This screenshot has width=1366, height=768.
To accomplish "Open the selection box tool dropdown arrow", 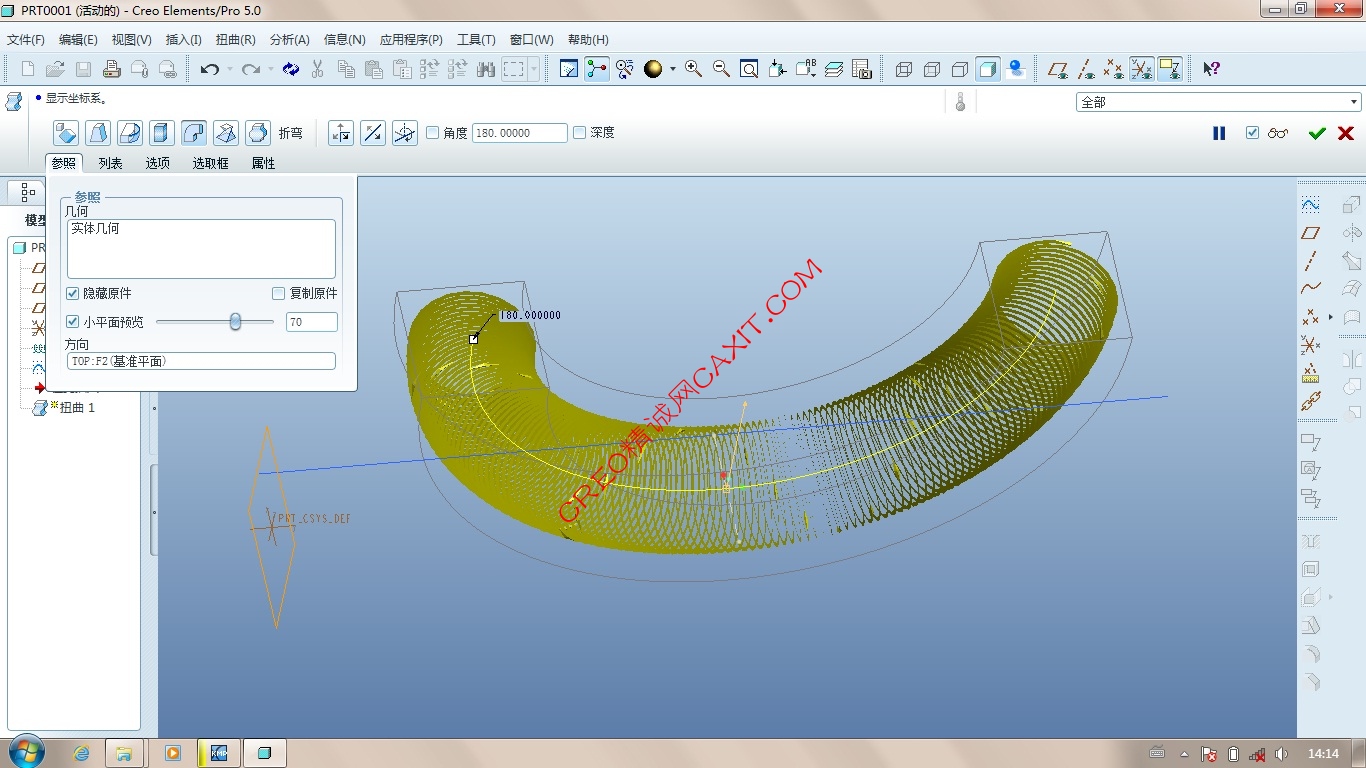I will (534, 69).
